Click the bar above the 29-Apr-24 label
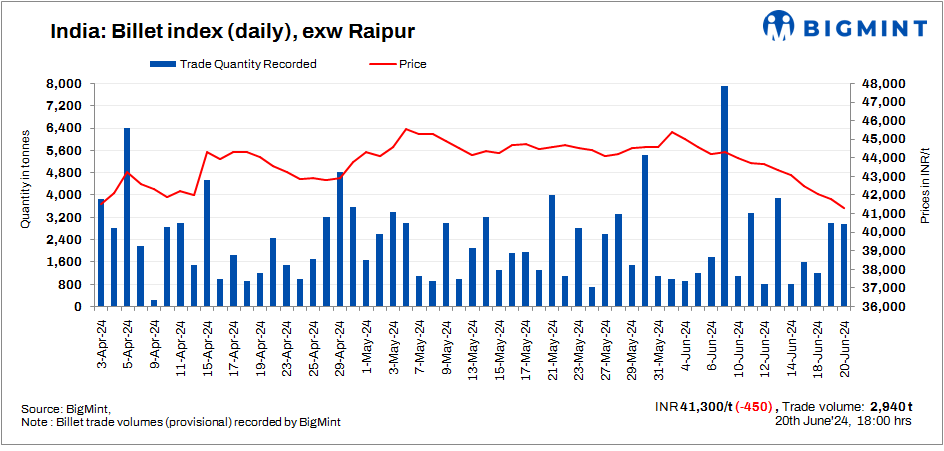This screenshot has height=451, width=944. pyautogui.click(x=340, y=240)
